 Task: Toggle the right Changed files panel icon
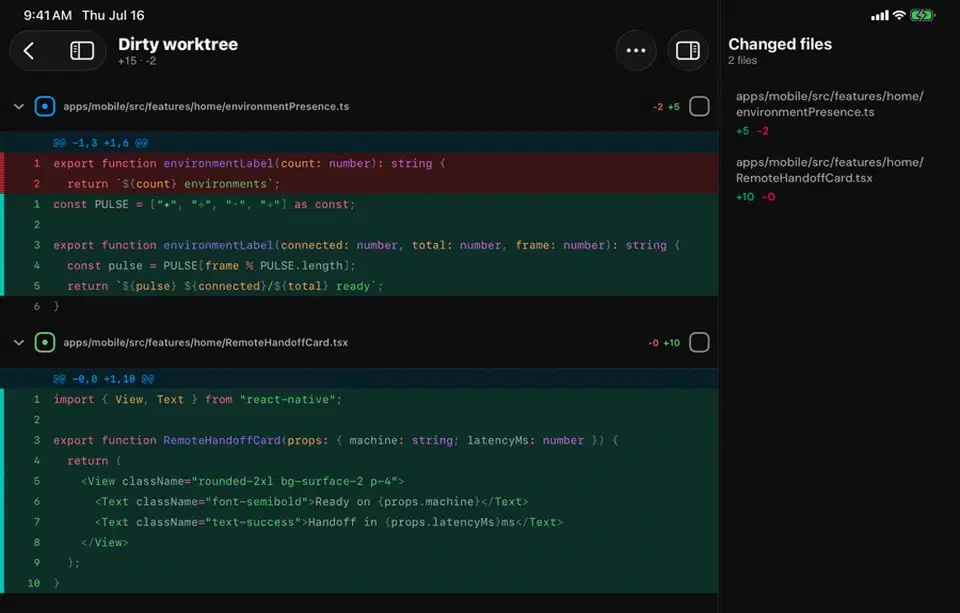point(688,50)
